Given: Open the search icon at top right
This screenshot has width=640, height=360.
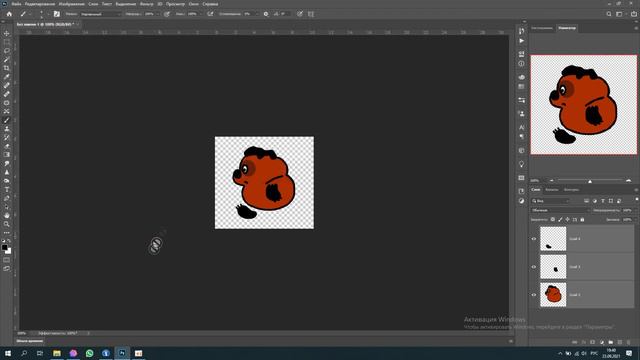Looking at the screenshot, I should coord(609,14).
